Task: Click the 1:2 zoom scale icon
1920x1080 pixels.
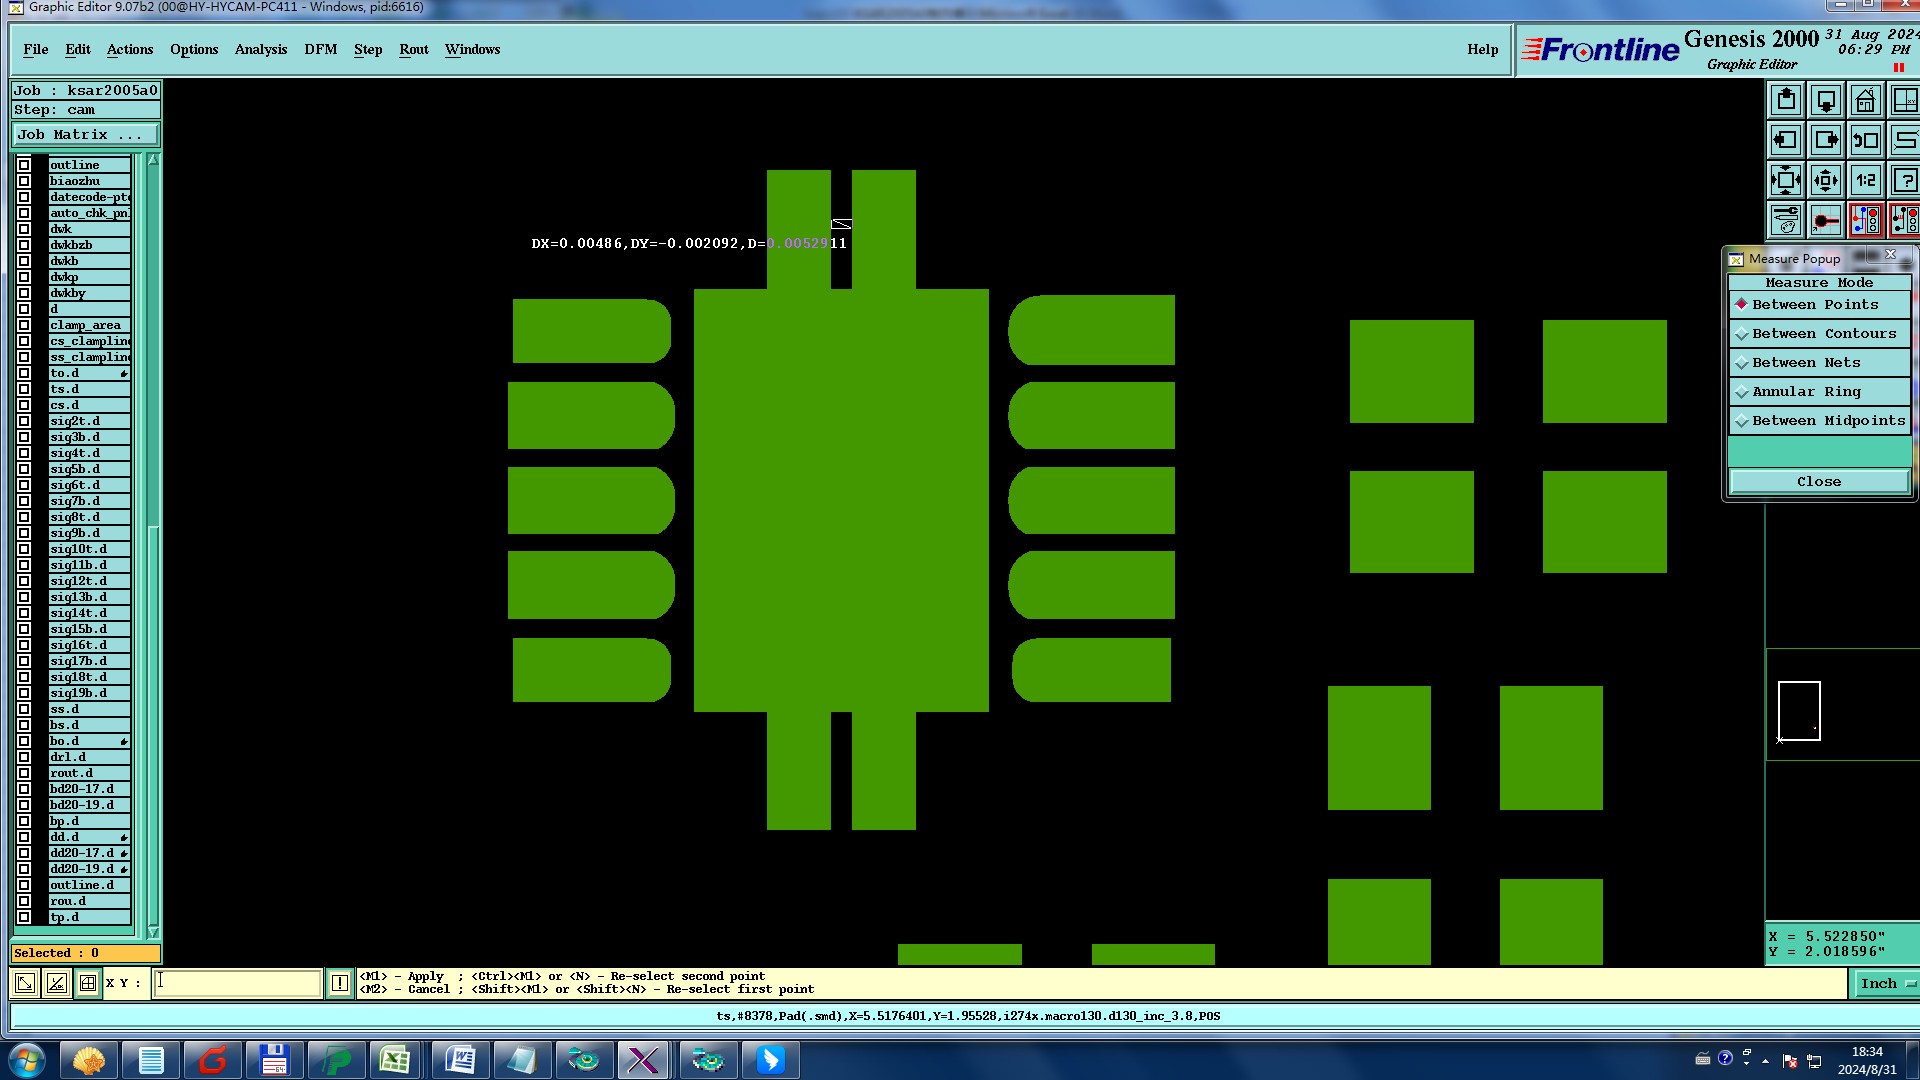Action: click(x=1865, y=181)
